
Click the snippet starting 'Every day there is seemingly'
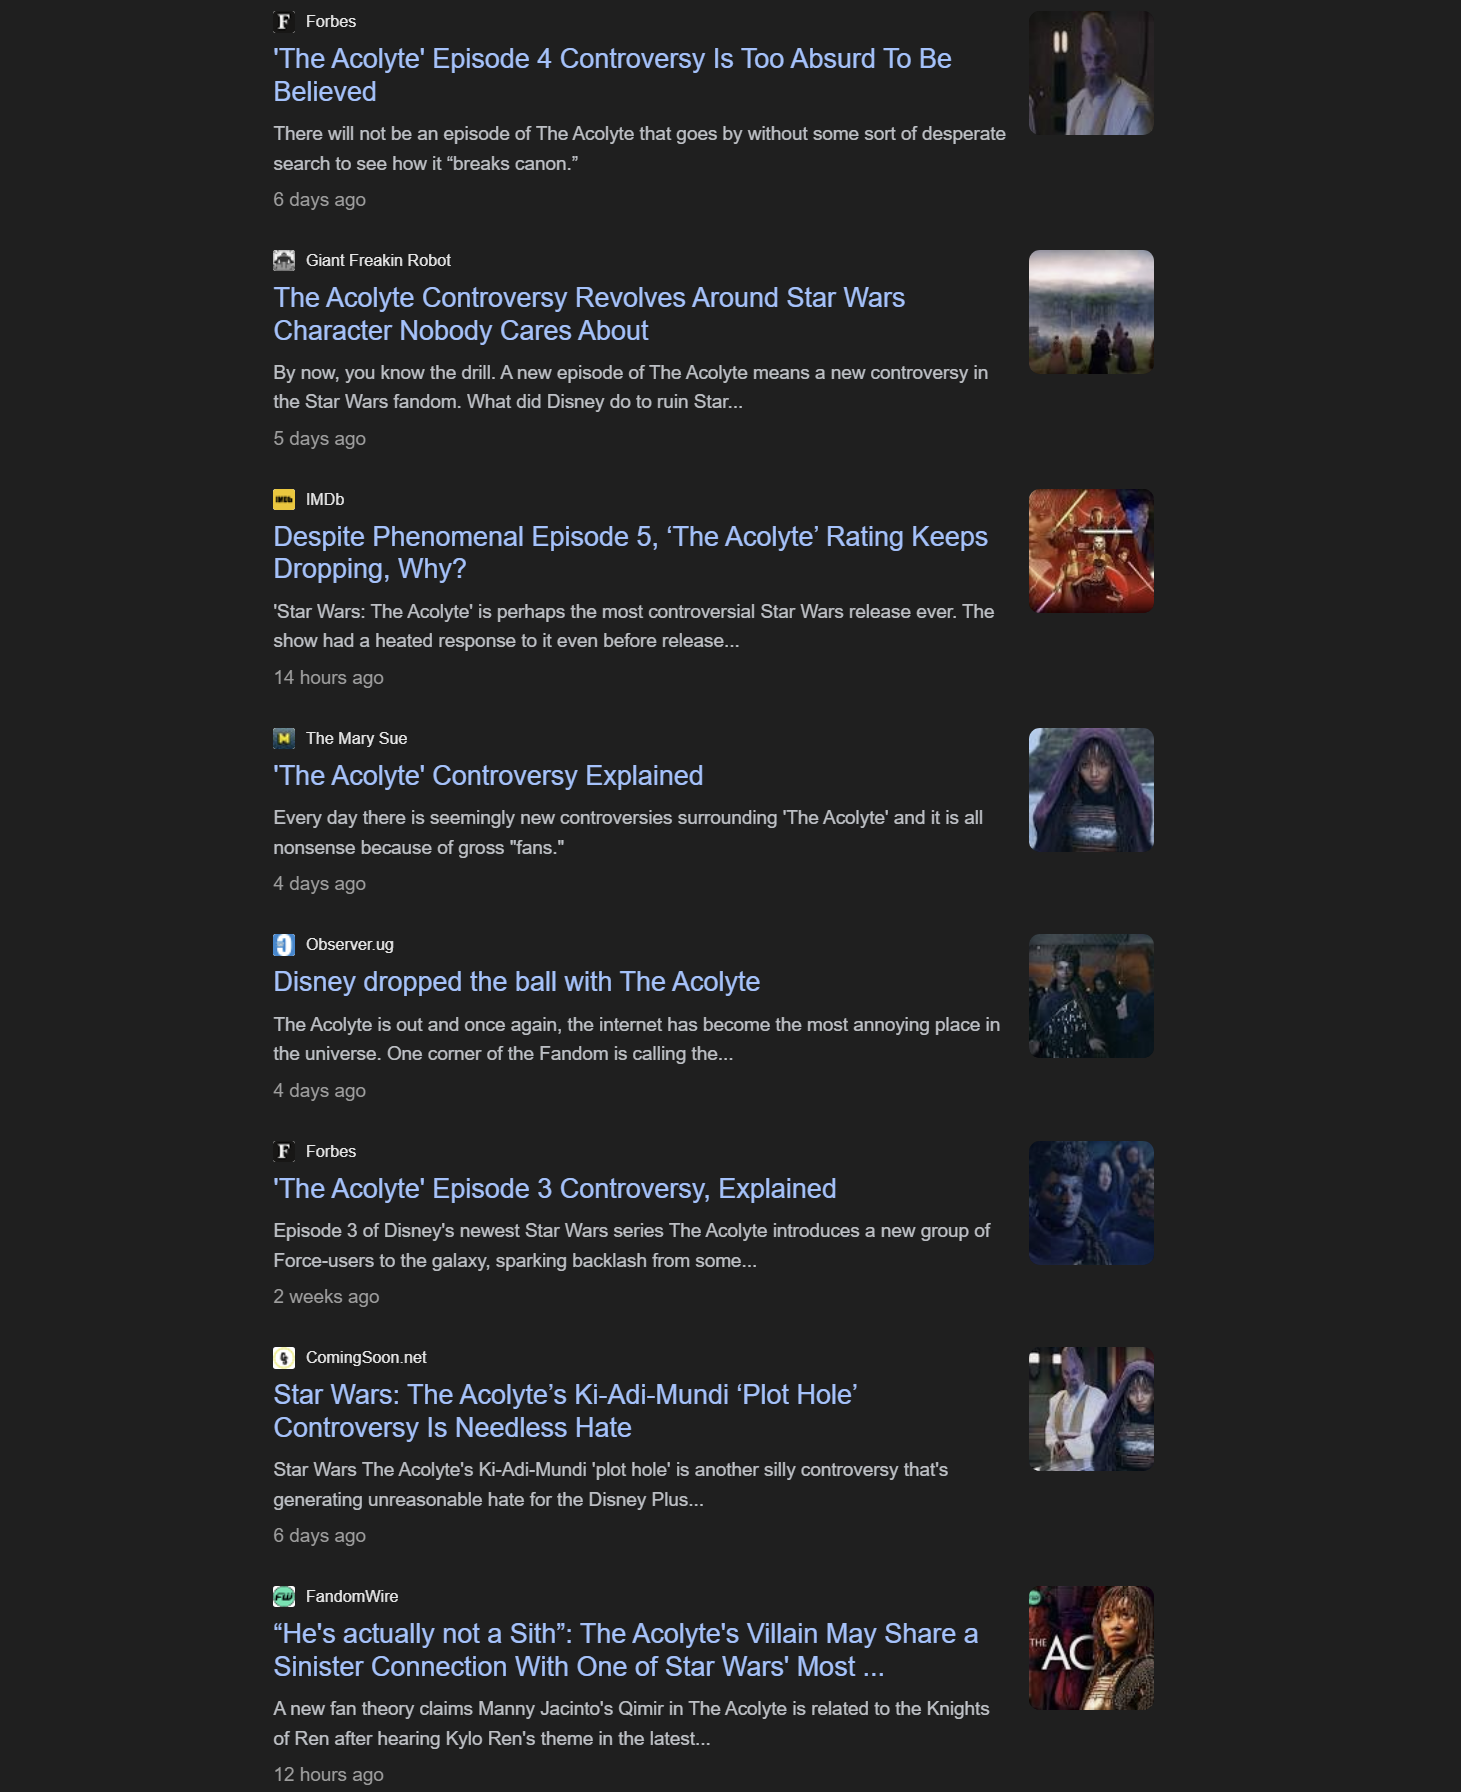point(628,833)
